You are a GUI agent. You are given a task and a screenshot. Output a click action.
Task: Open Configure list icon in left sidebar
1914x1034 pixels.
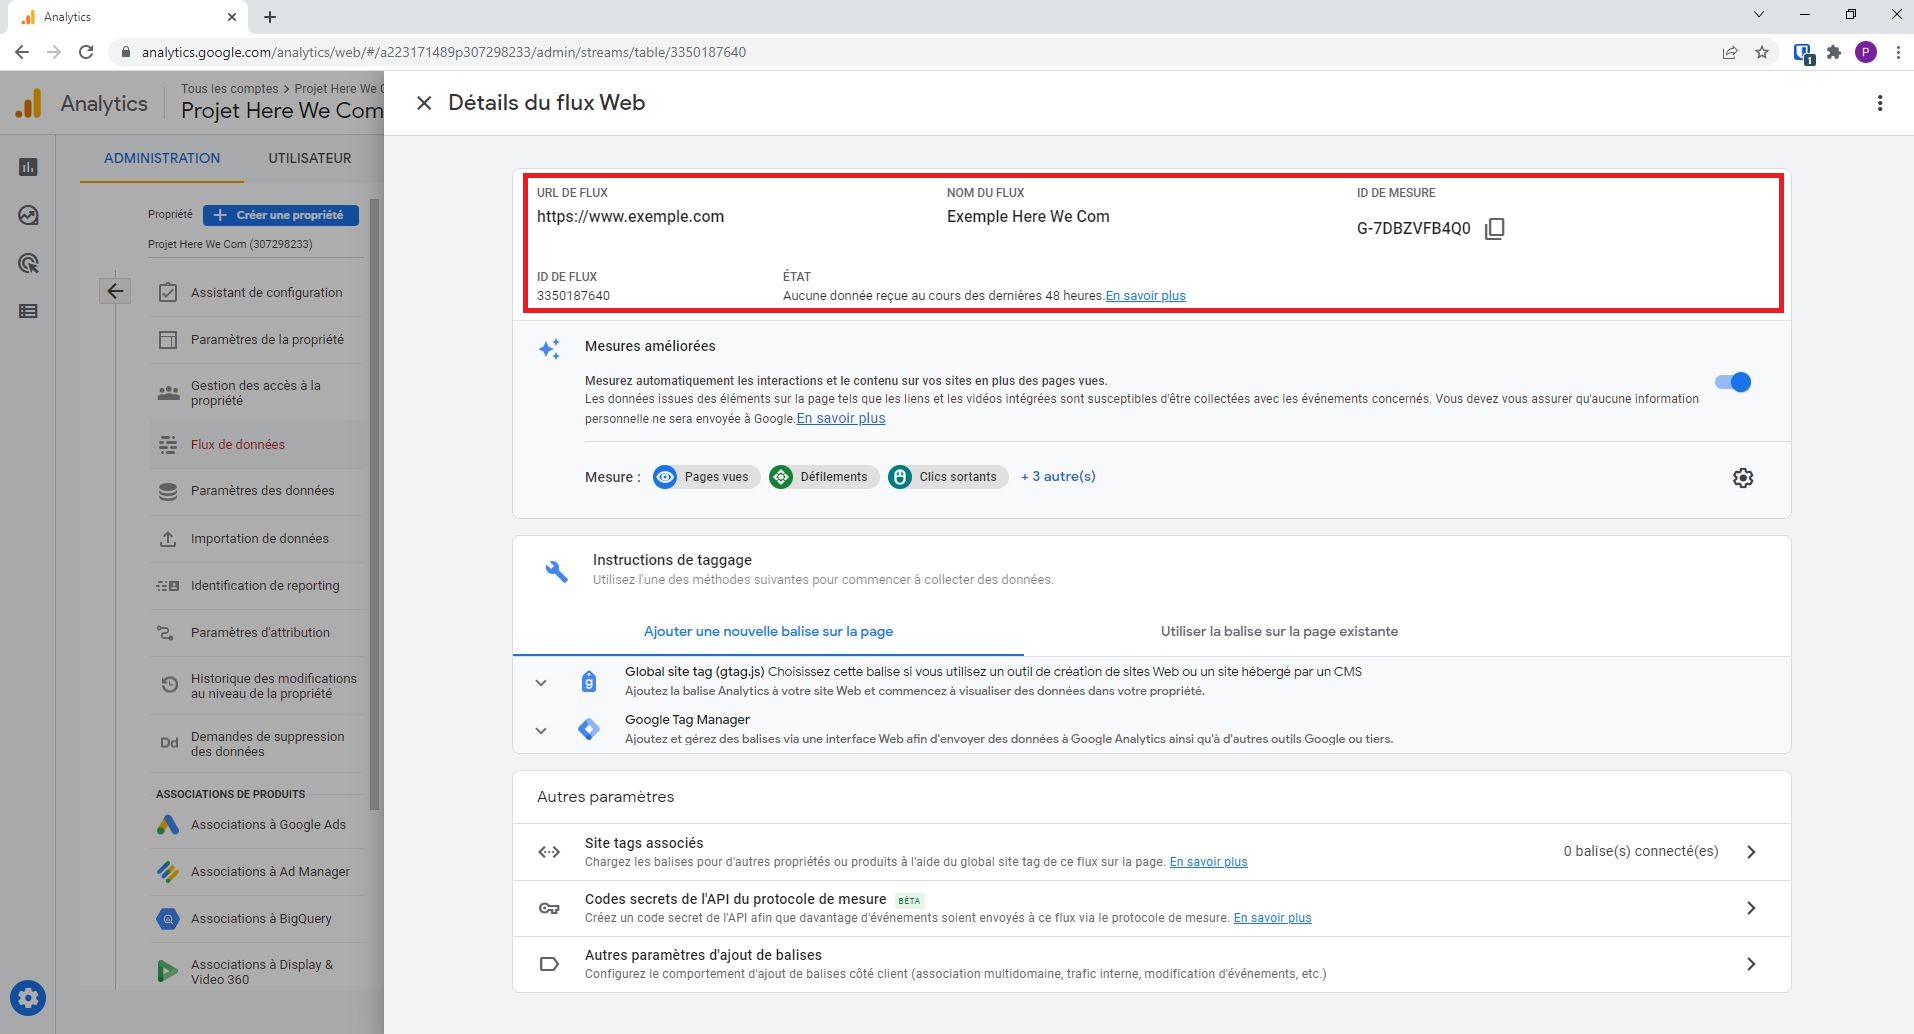[28, 311]
